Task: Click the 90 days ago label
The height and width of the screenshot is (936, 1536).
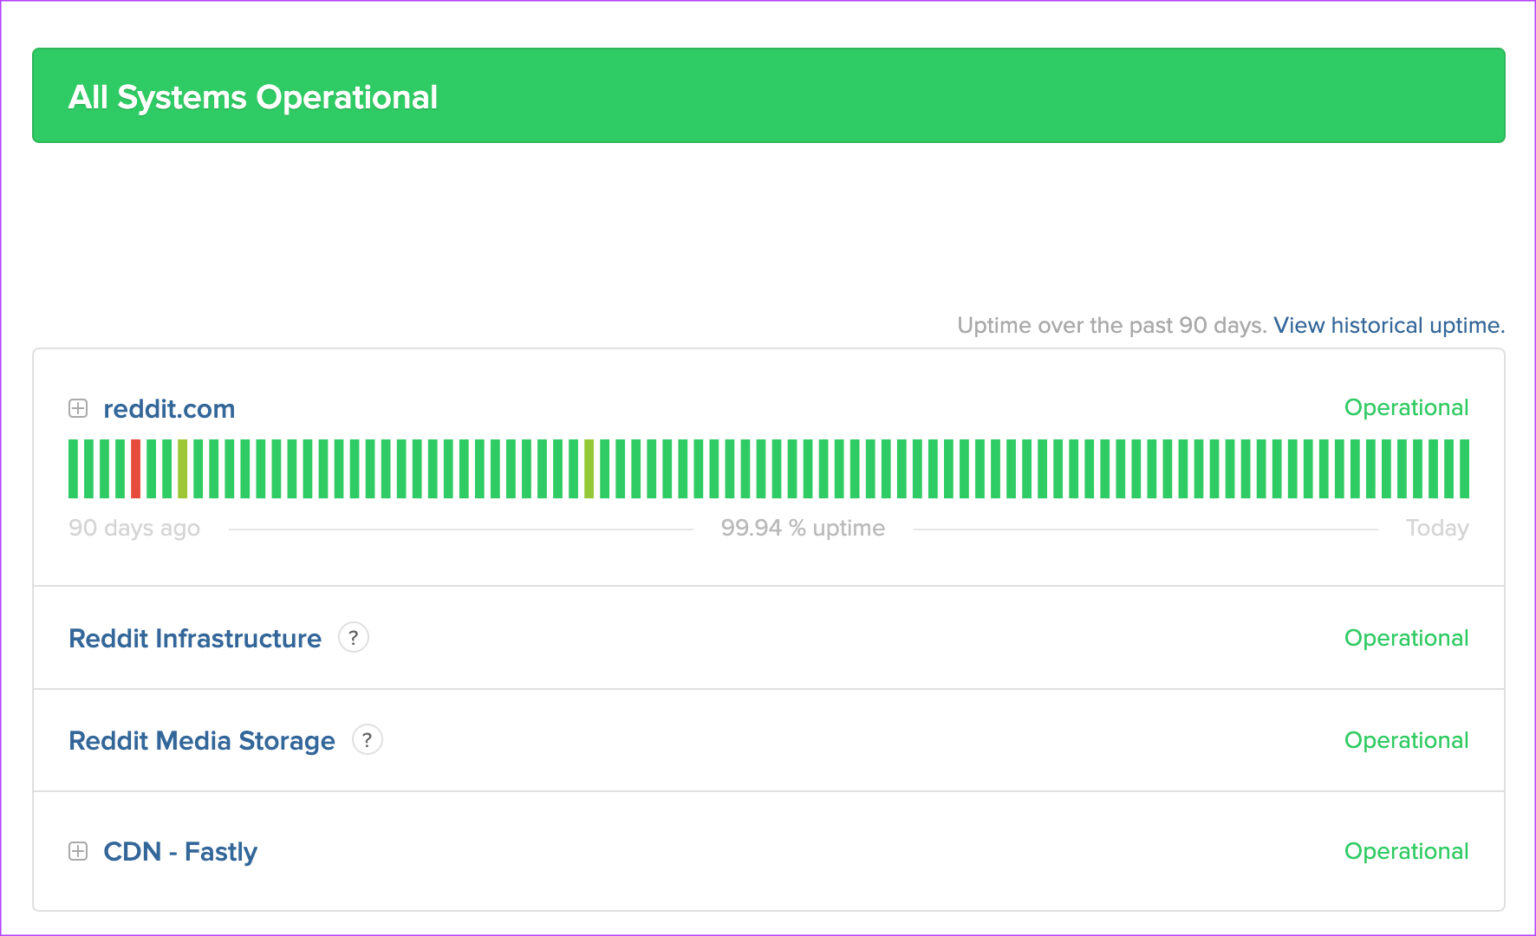Action: pos(134,528)
